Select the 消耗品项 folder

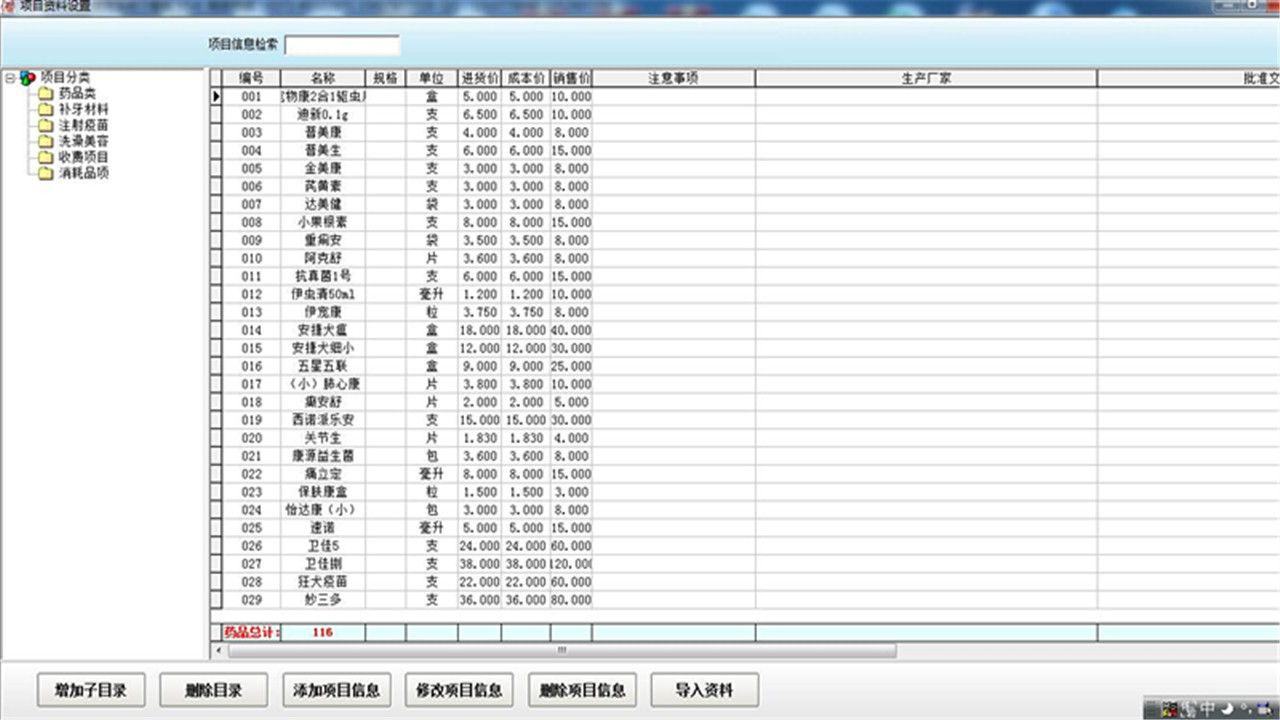83,173
